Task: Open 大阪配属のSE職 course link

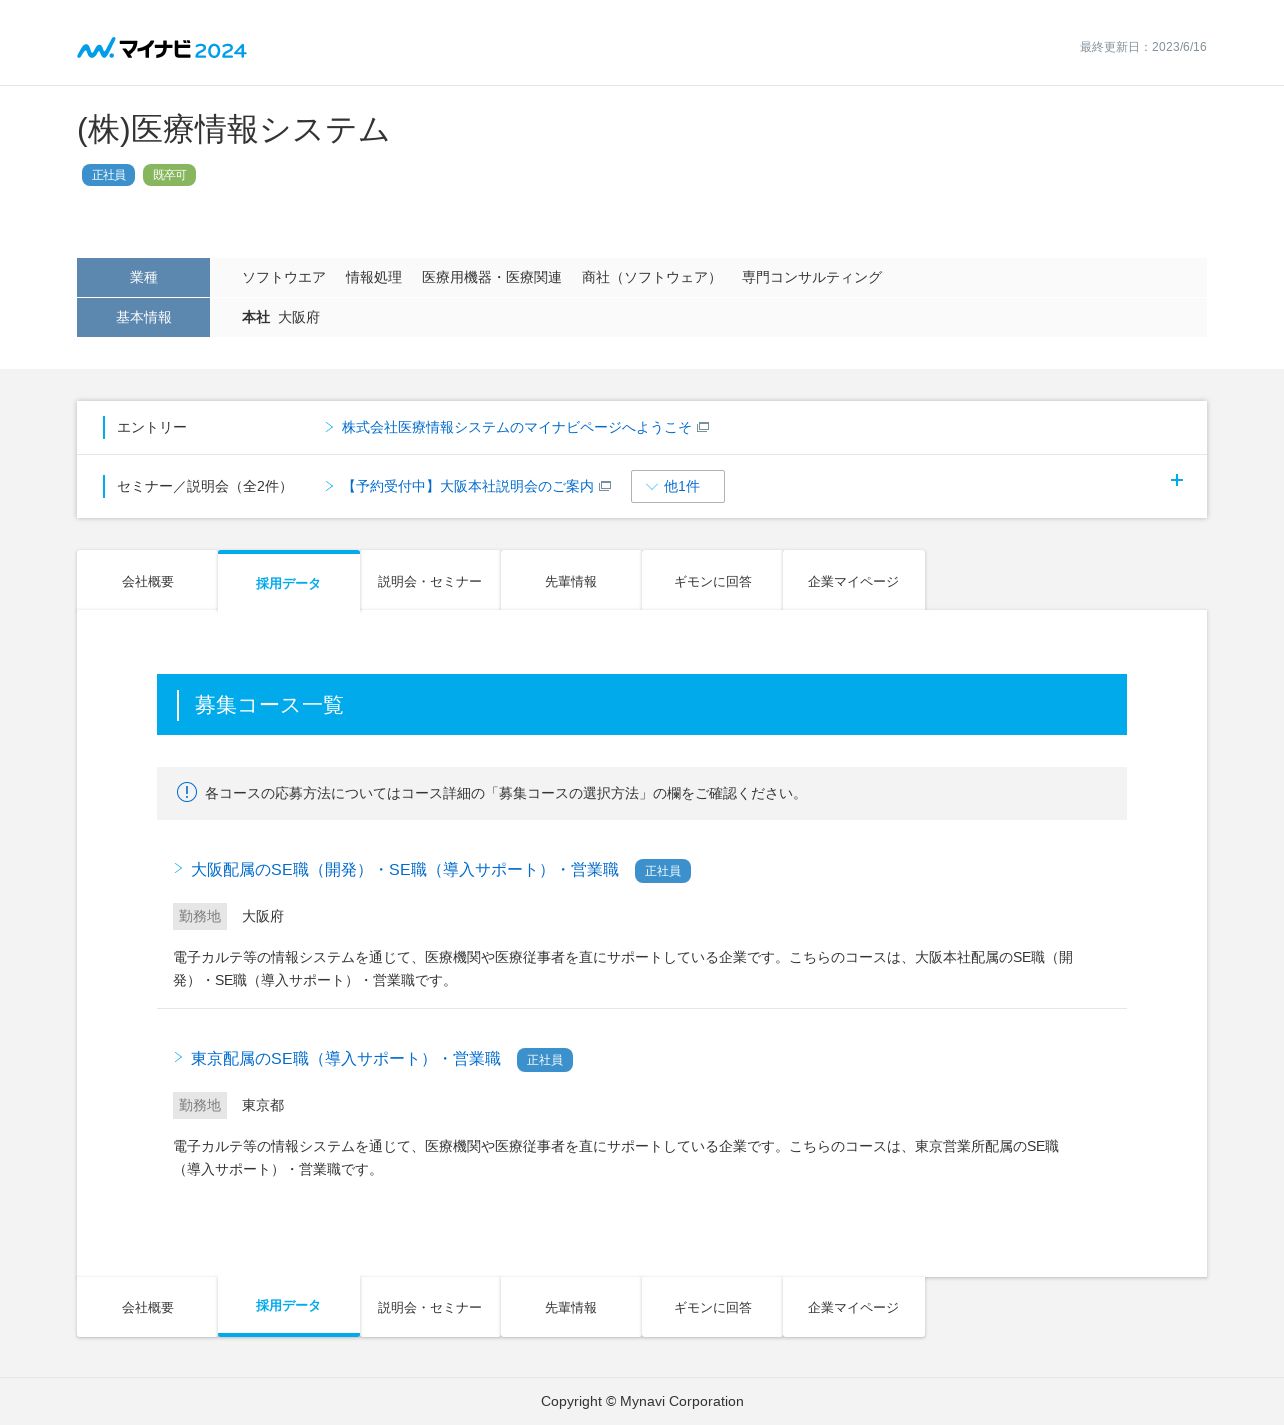Action: click(x=405, y=870)
